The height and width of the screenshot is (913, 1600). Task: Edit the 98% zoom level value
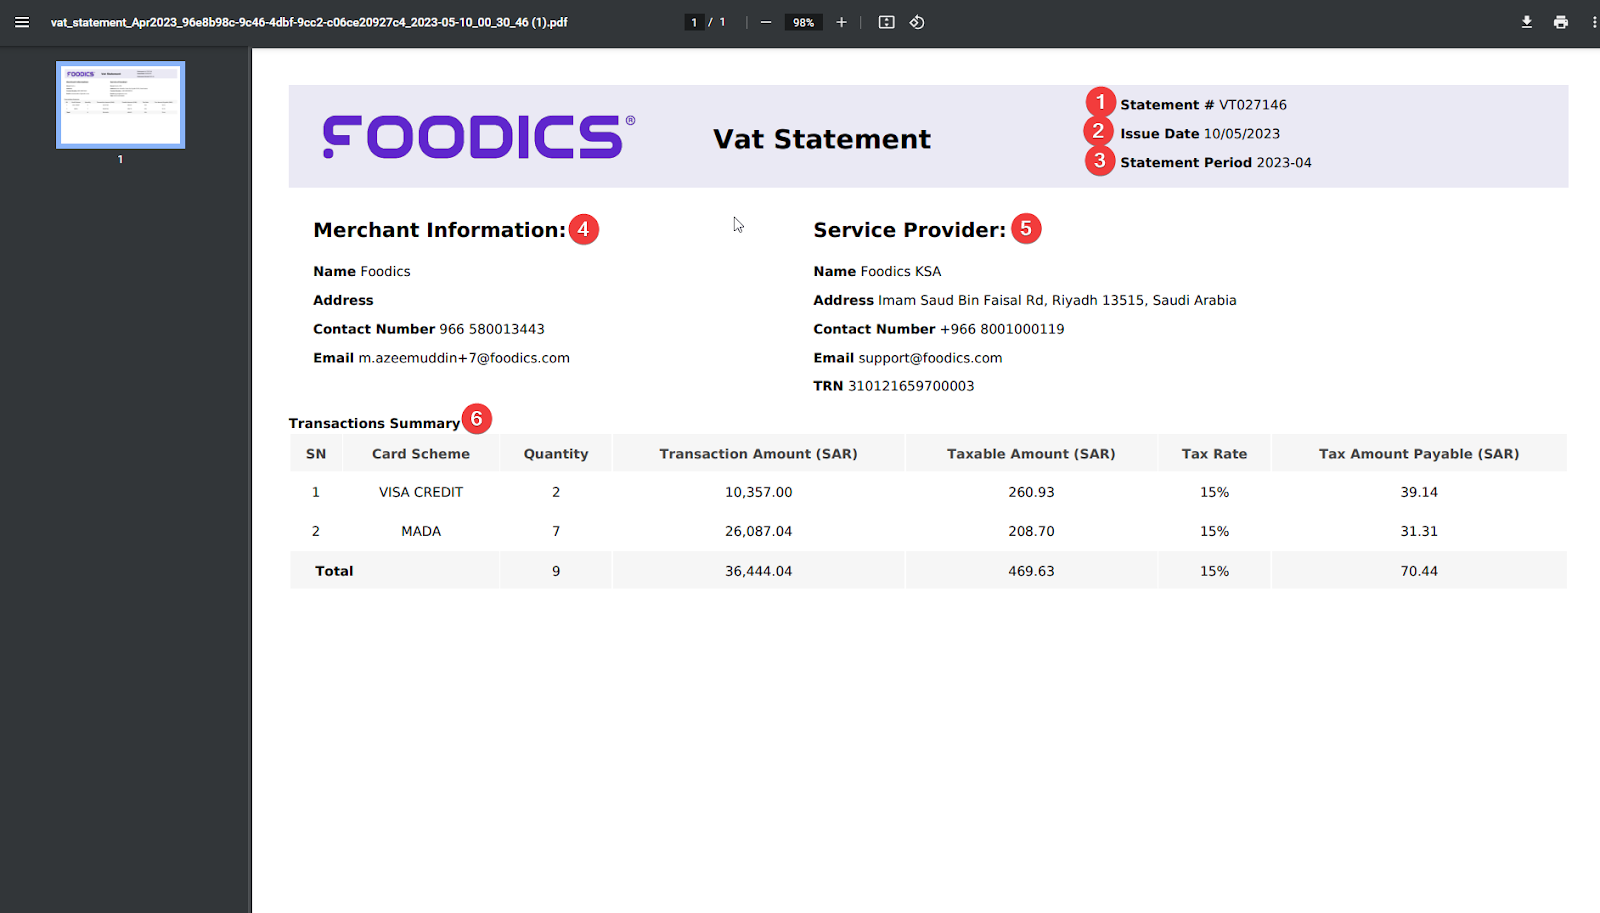pyautogui.click(x=803, y=21)
